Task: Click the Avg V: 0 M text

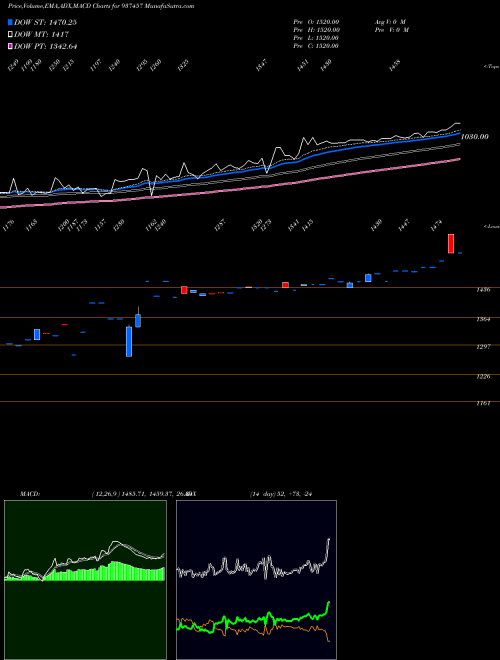Action: tap(390, 21)
